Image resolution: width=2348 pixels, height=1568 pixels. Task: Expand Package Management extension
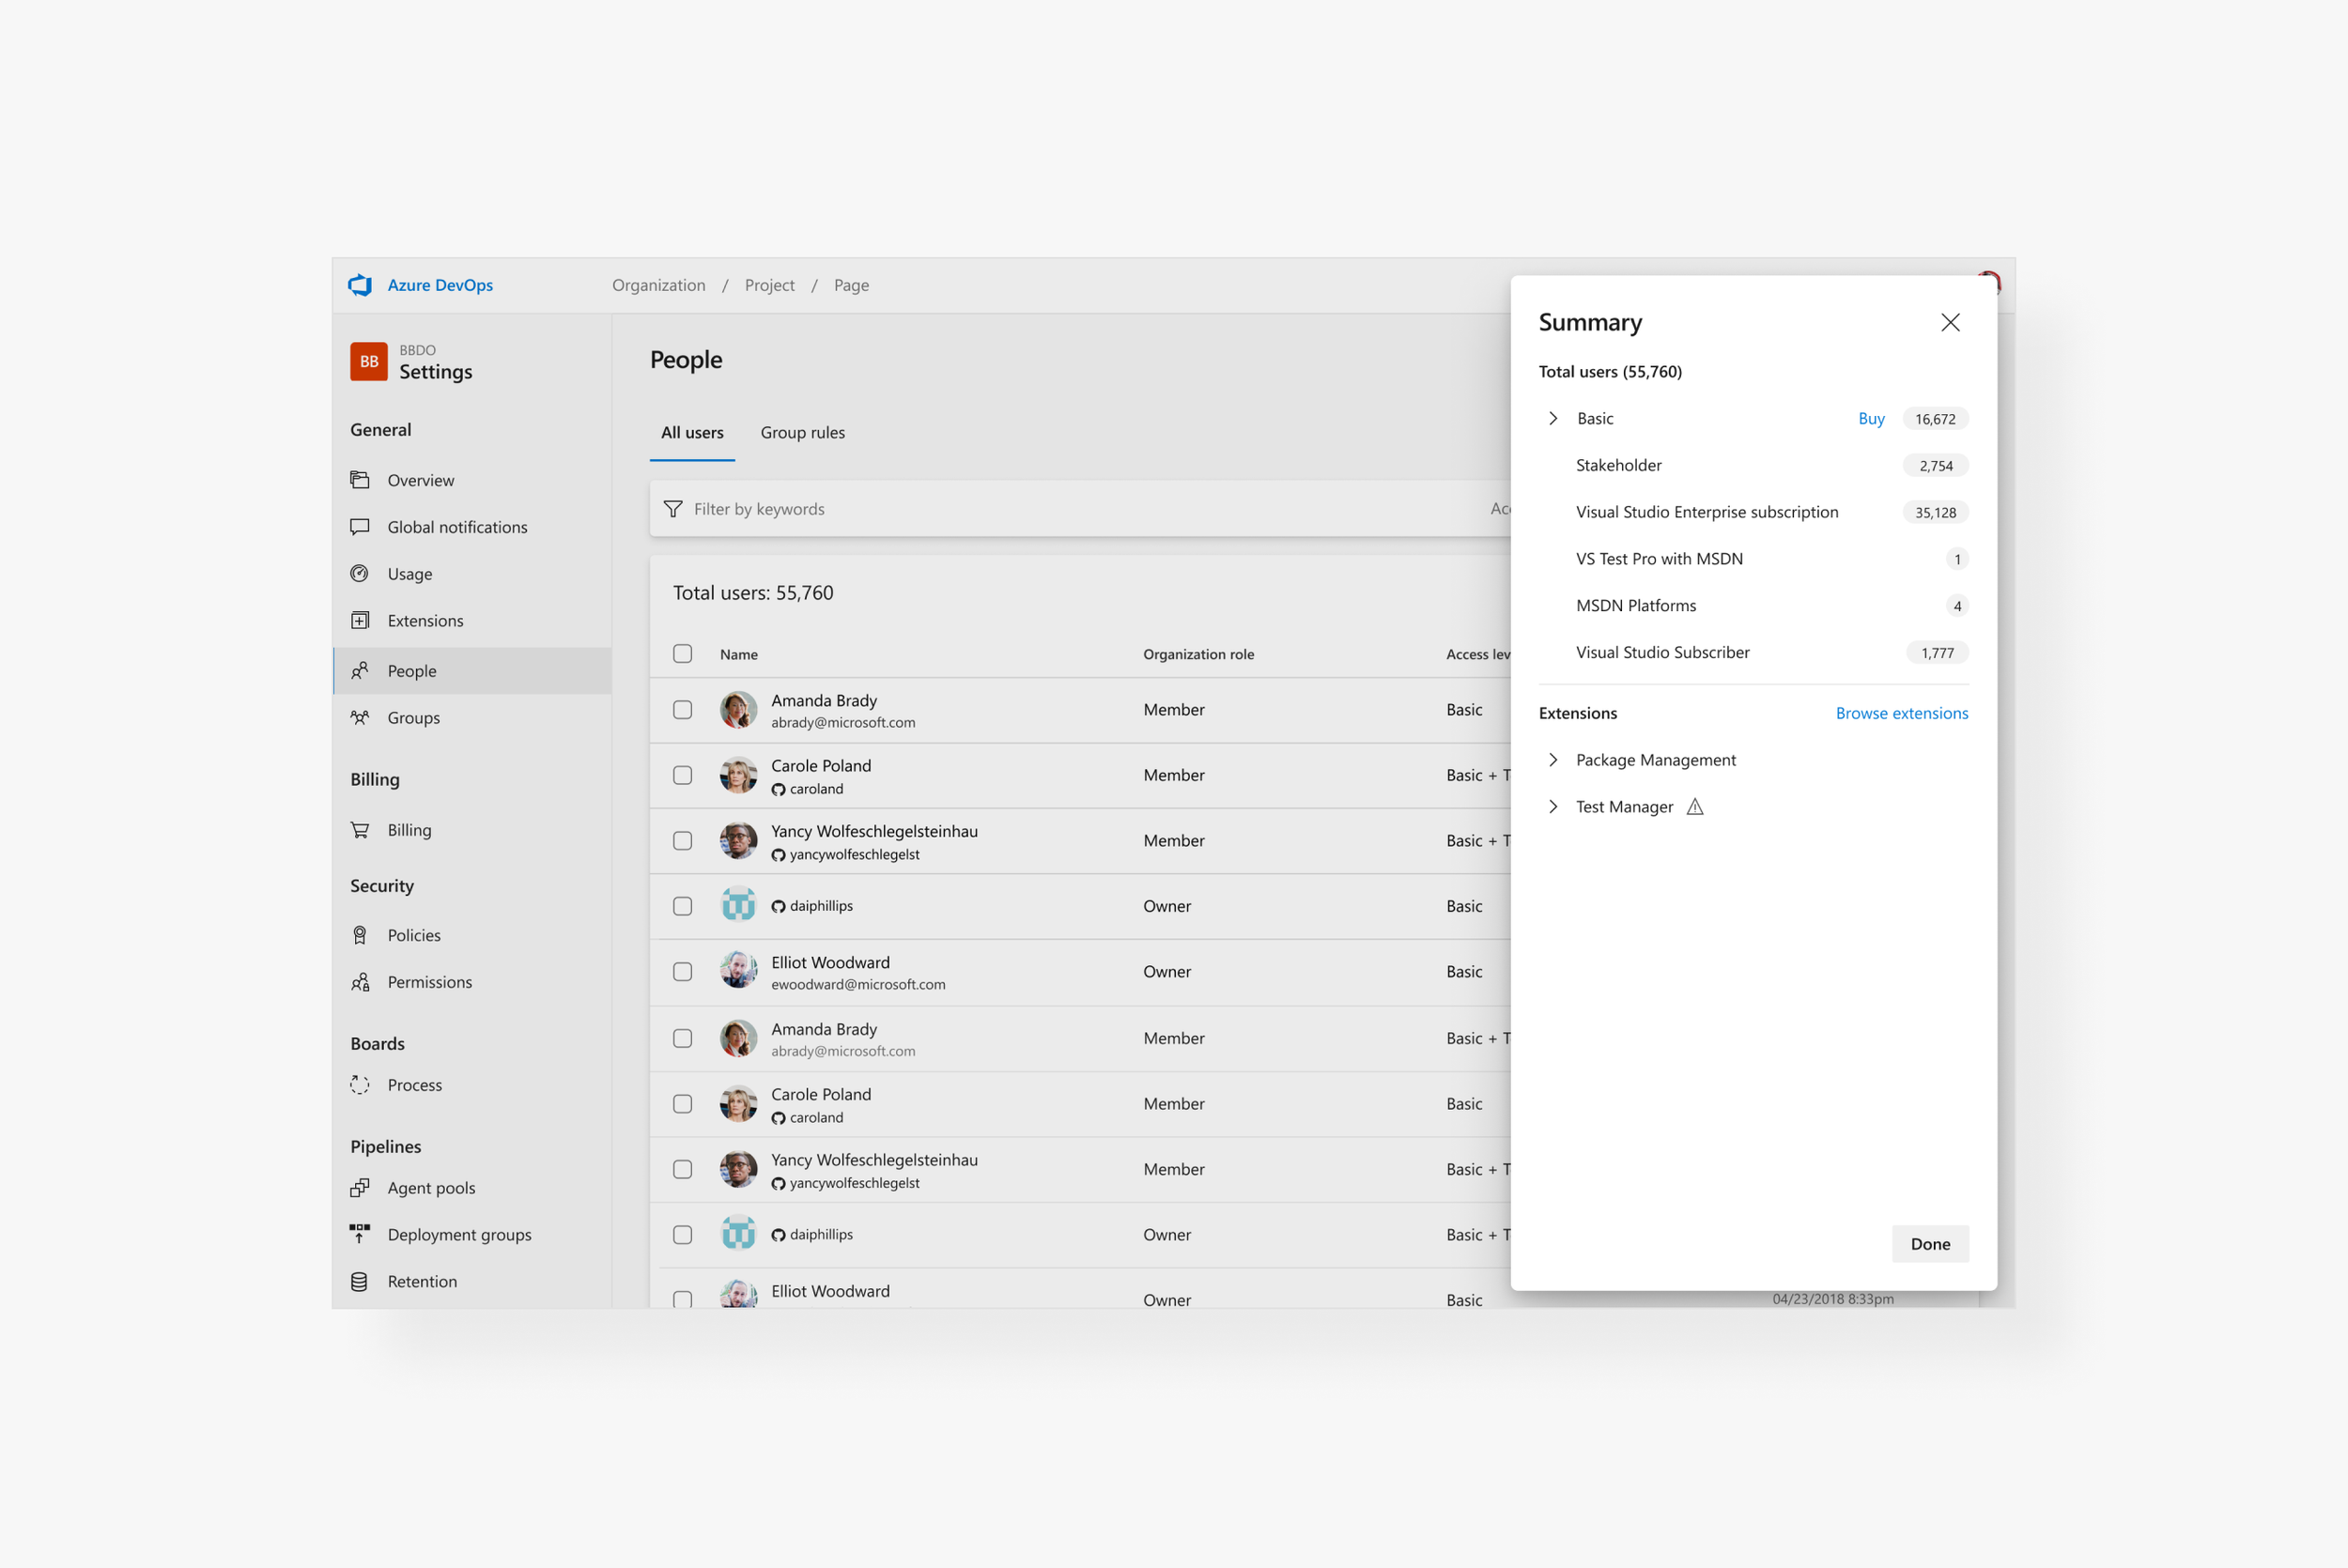1553,760
